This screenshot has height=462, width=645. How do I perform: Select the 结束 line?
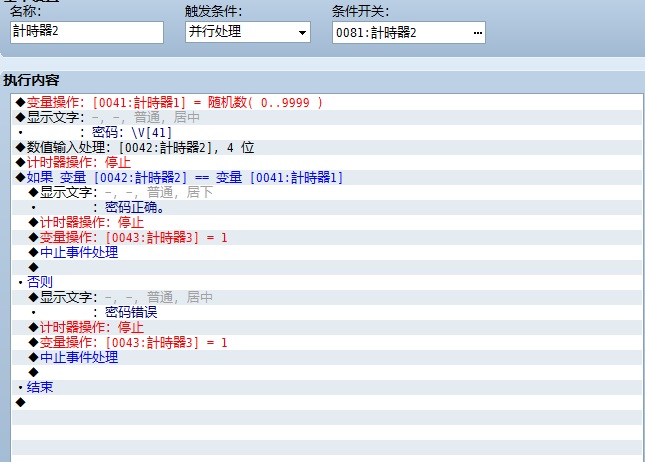pyautogui.click(x=327, y=388)
